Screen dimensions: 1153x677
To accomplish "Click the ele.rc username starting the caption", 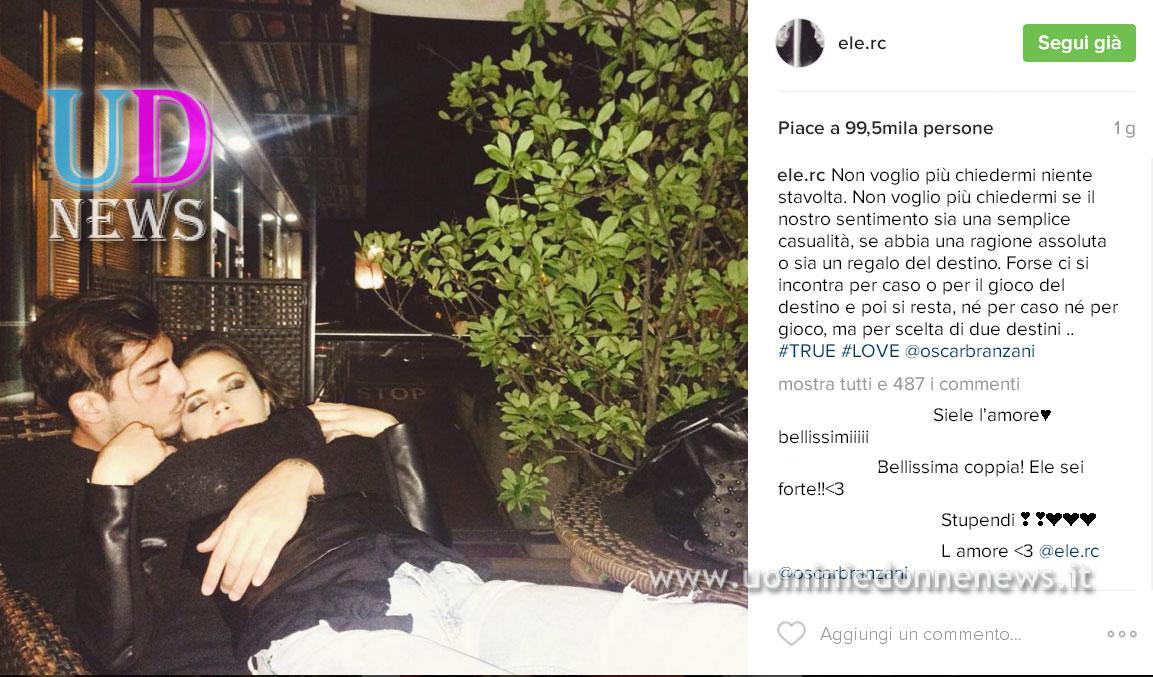I will [802, 175].
